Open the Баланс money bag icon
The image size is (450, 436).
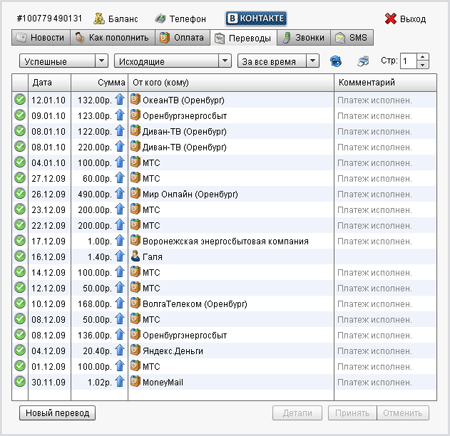click(x=99, y=19)
